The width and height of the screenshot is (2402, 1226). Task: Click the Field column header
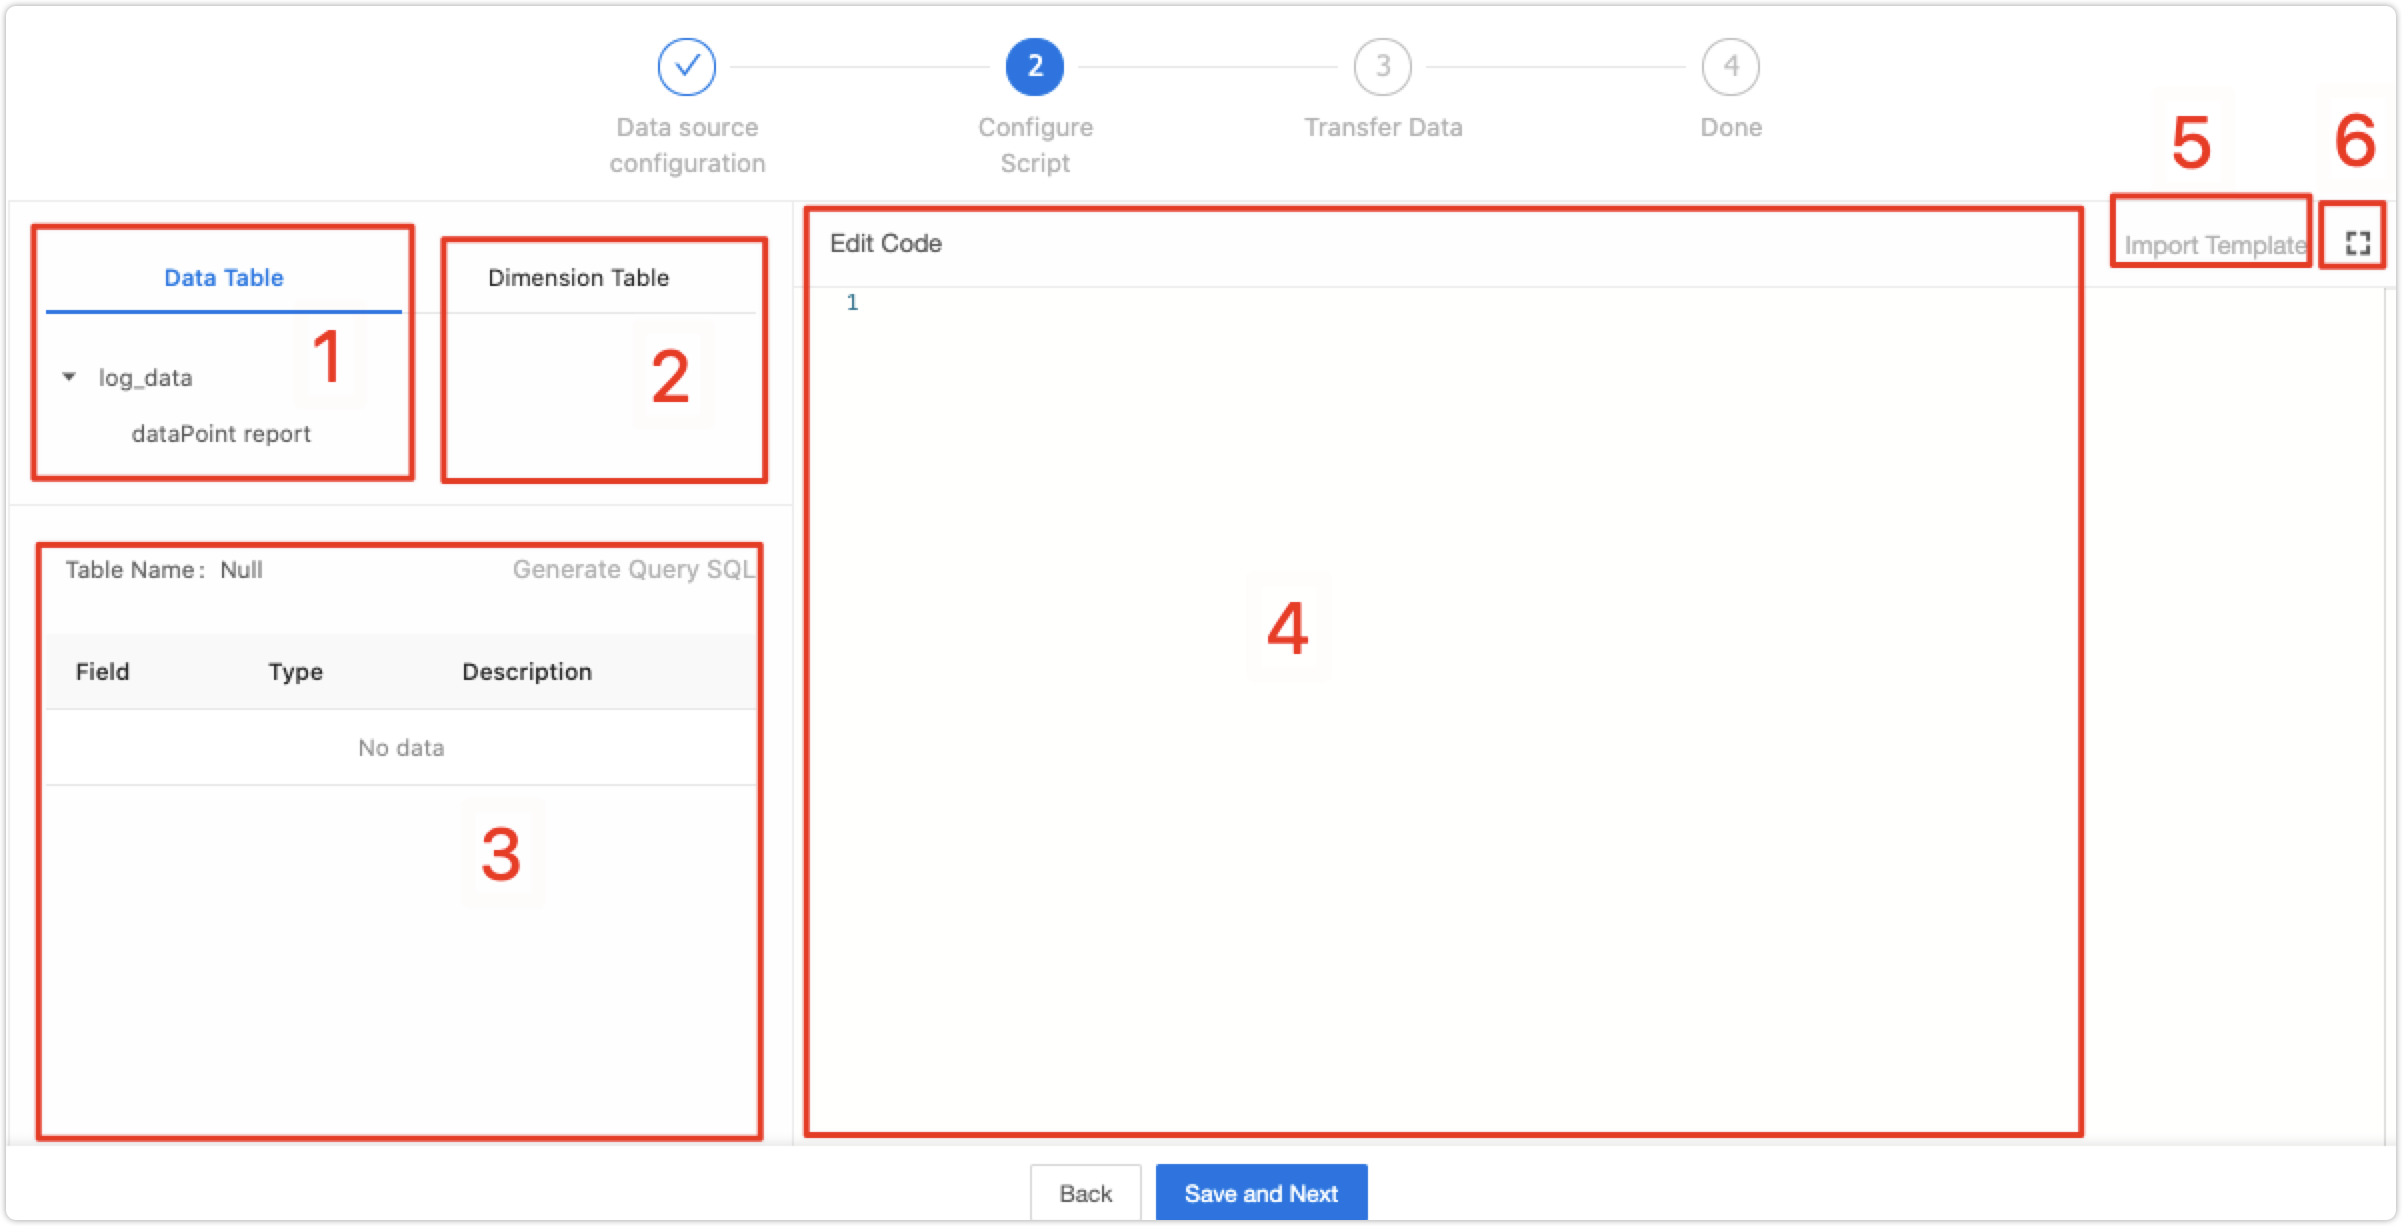tap(101, 671)
